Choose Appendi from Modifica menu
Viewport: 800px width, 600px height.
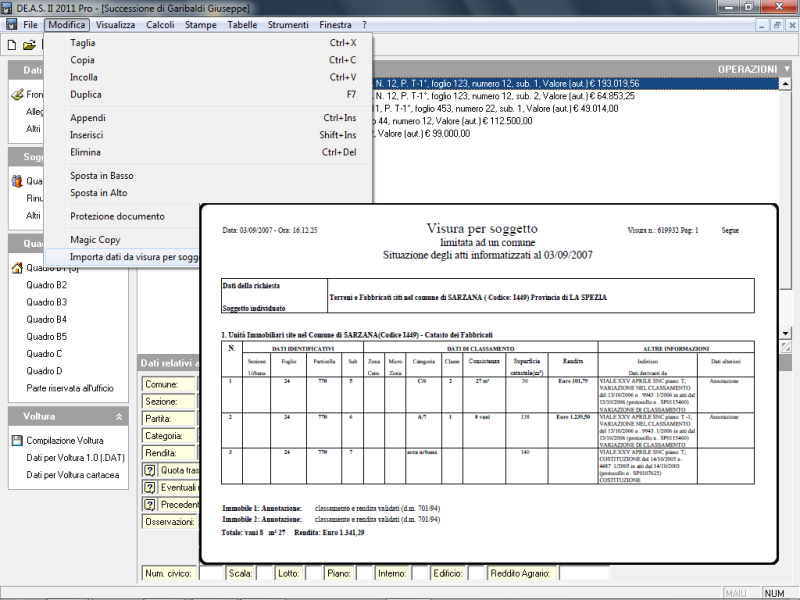209,118
